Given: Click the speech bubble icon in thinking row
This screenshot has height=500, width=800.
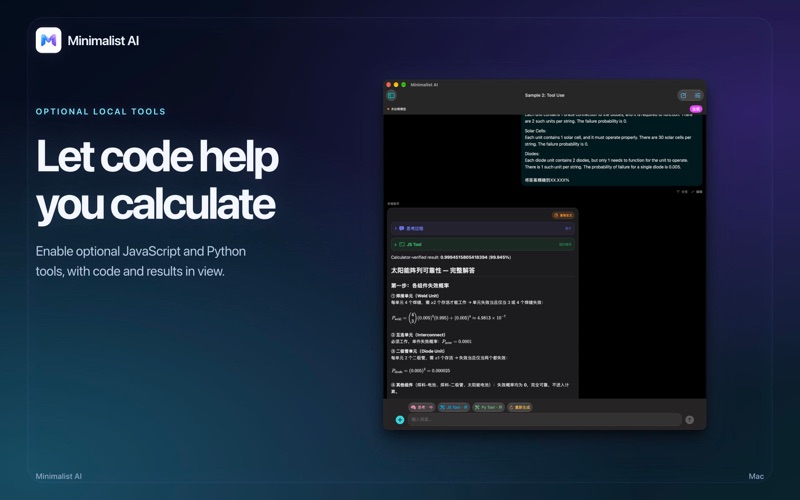Looking at the screenshot, I should tap(402, 229).
